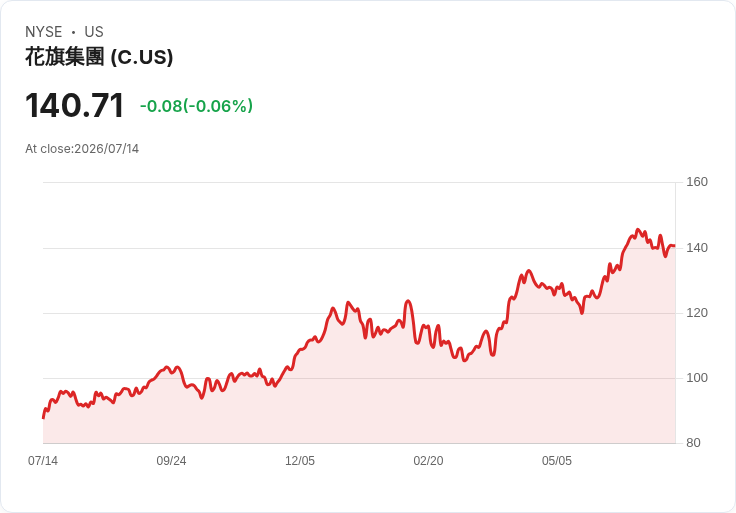Click the 80 y-axis price label

click(693, 442)
